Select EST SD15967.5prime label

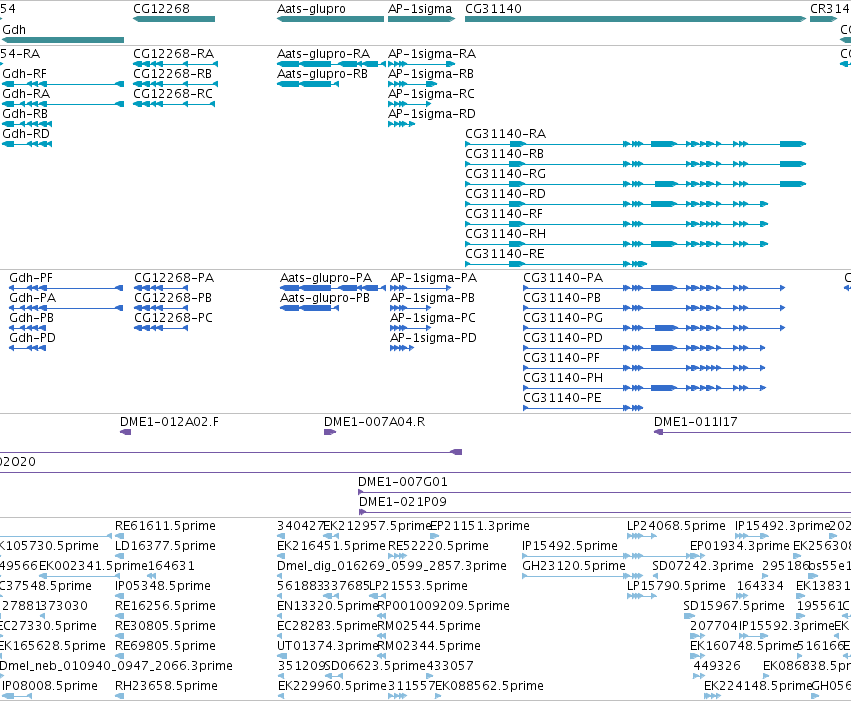[734, 606]
